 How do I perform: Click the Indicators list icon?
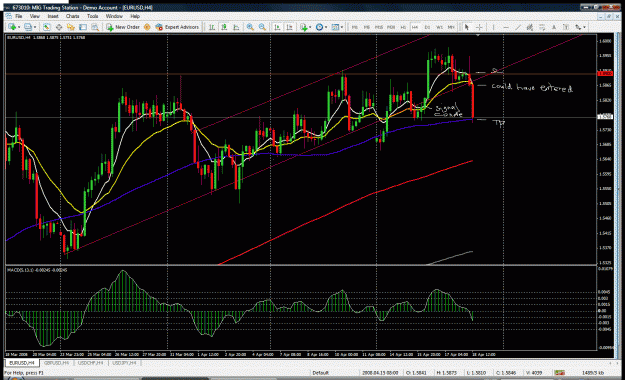(304, 27)
